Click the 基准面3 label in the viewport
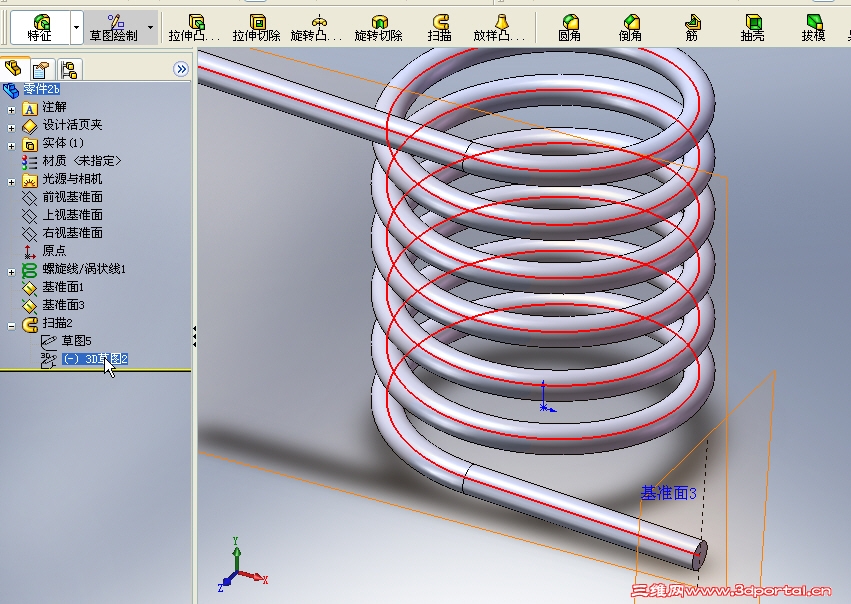 668,493
